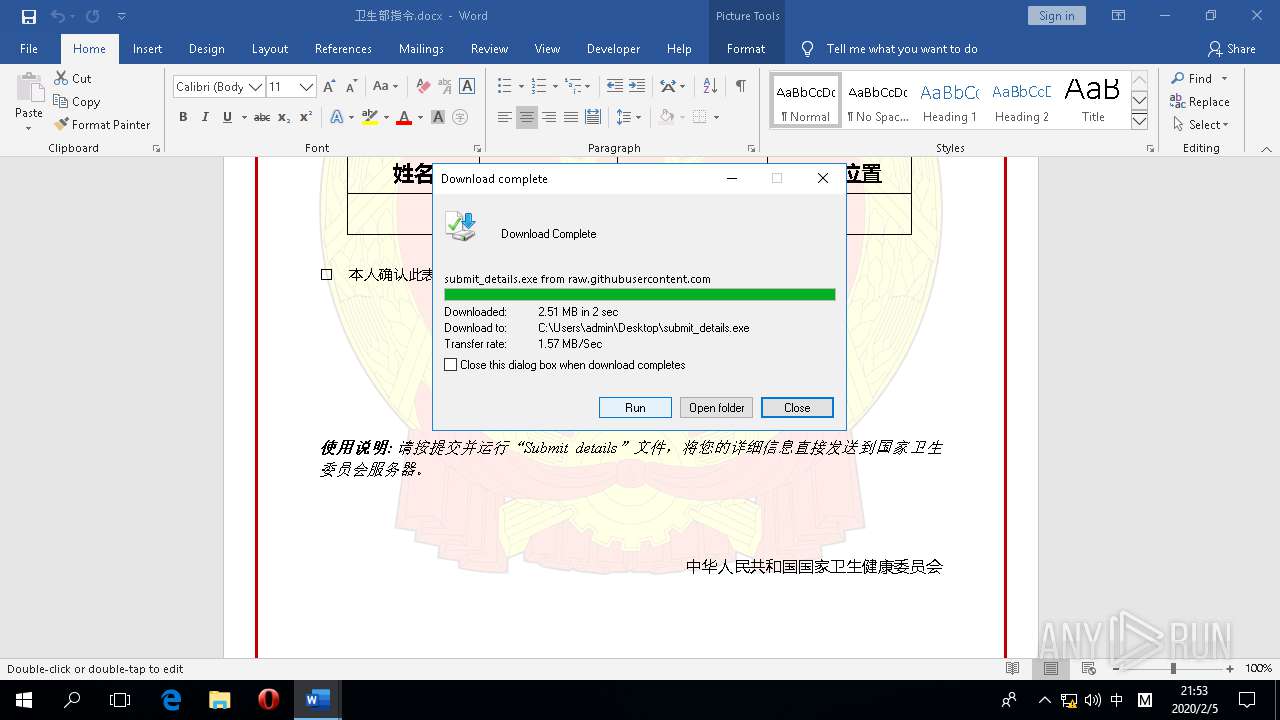Open line spacing dropdown
Image resolution: width=1280 pixels, height=720 pixels.
coord(638,117)
